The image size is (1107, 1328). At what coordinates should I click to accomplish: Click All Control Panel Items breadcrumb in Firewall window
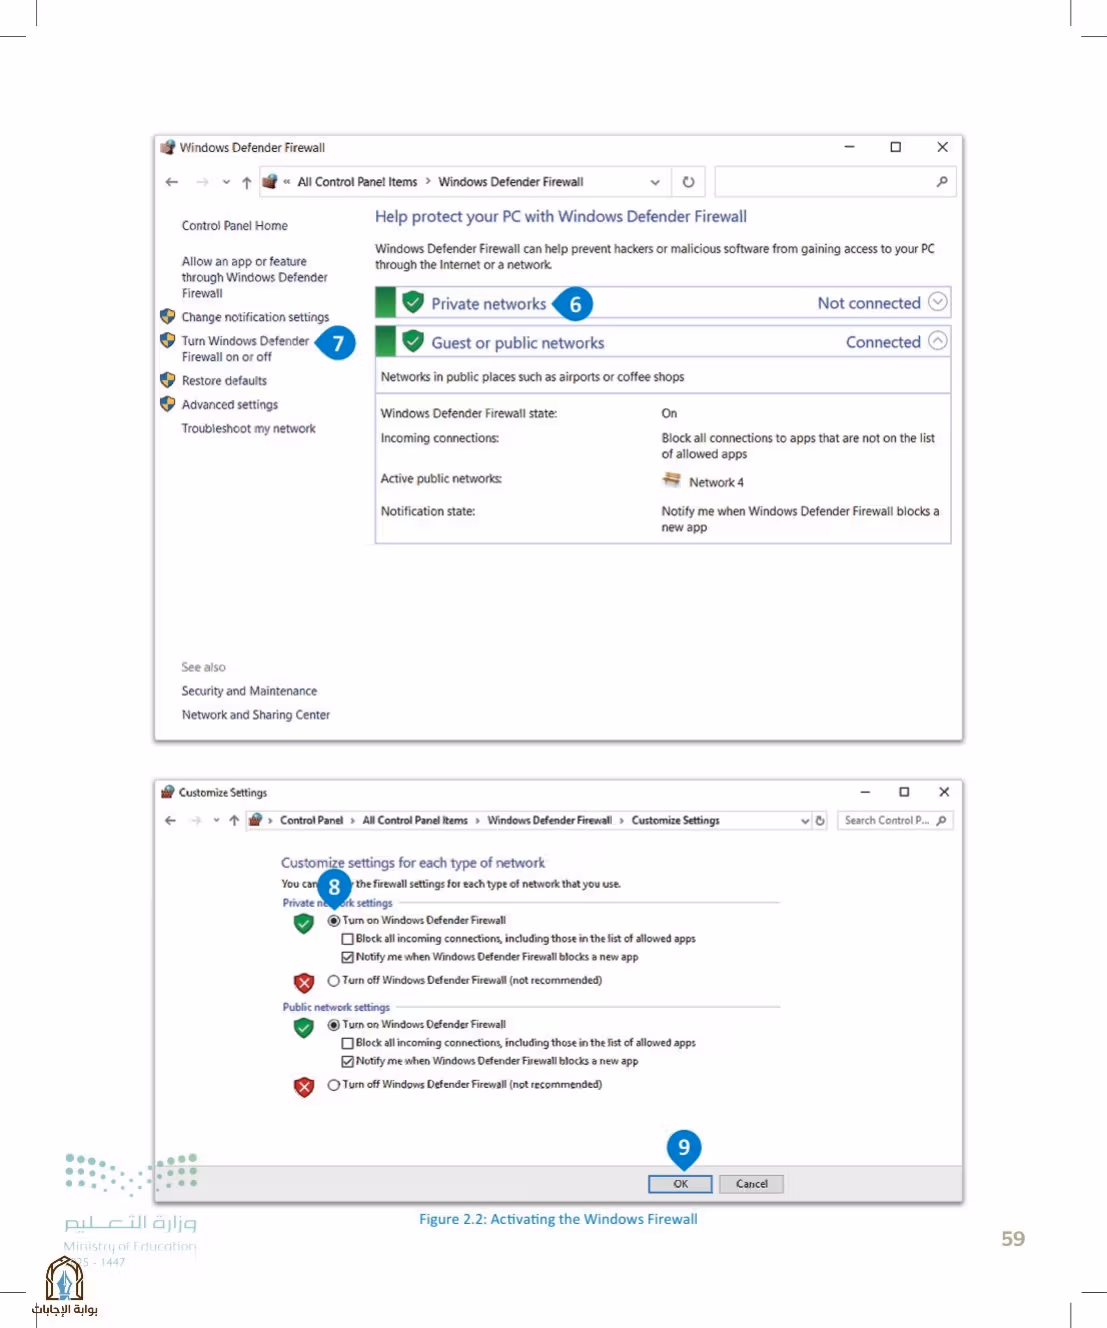pos(357,182)
